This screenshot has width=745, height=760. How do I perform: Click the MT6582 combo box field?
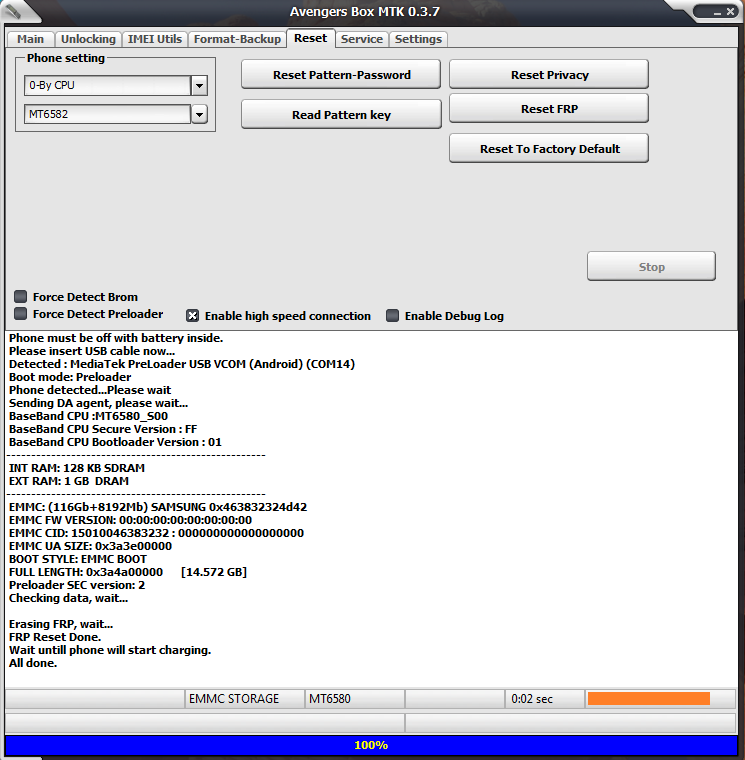coord(107,115)
